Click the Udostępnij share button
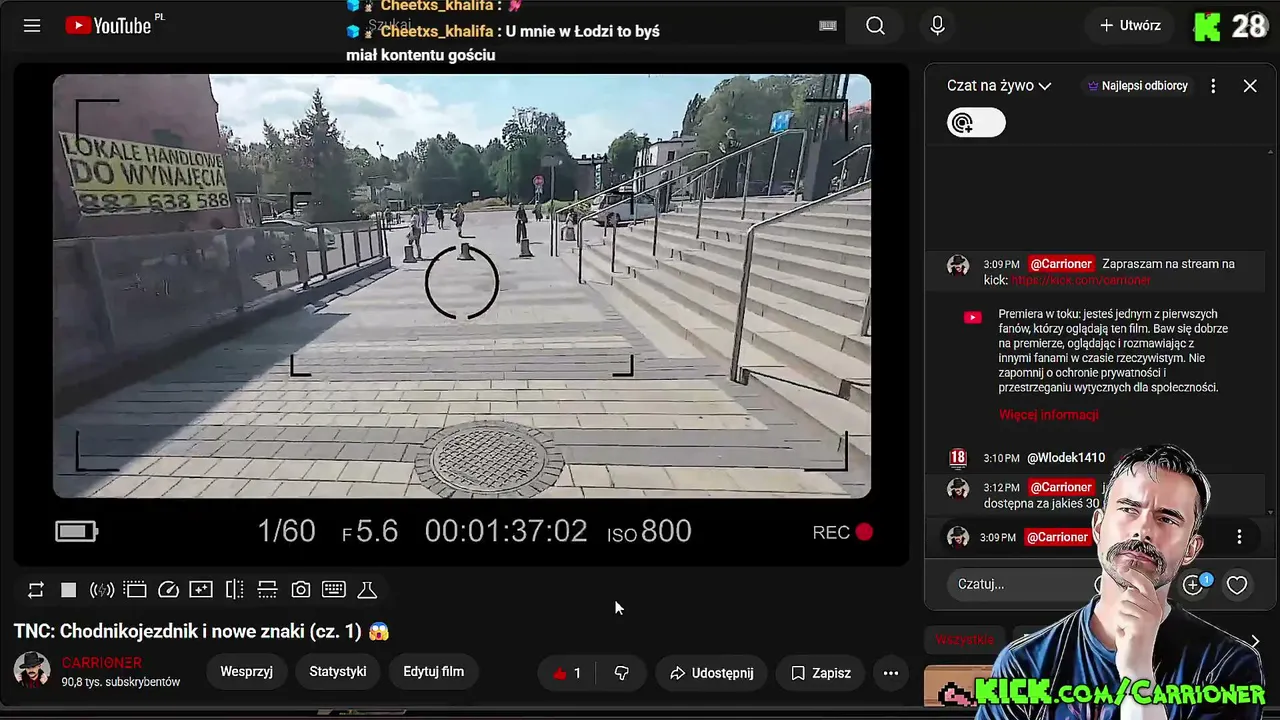Viewport: 1280px width, 720px height. click(711, 673)
